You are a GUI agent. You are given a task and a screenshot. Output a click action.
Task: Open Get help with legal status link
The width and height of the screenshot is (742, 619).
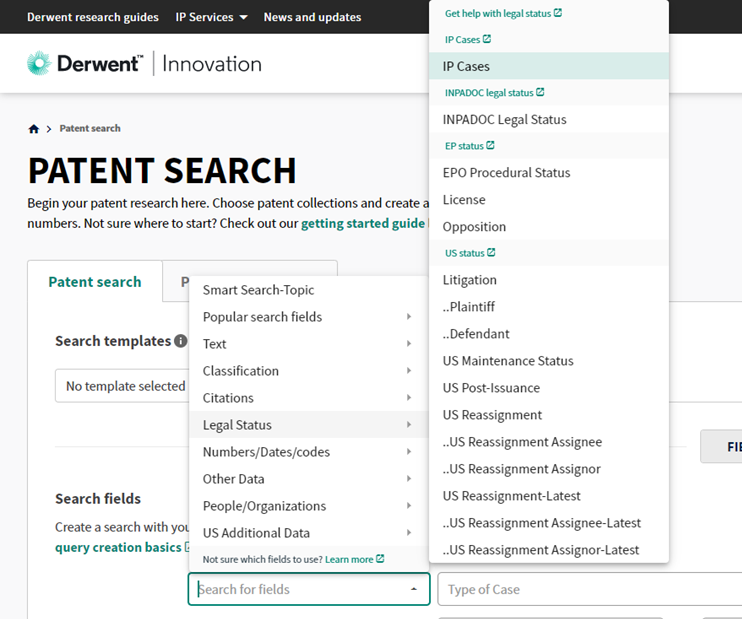503,13
